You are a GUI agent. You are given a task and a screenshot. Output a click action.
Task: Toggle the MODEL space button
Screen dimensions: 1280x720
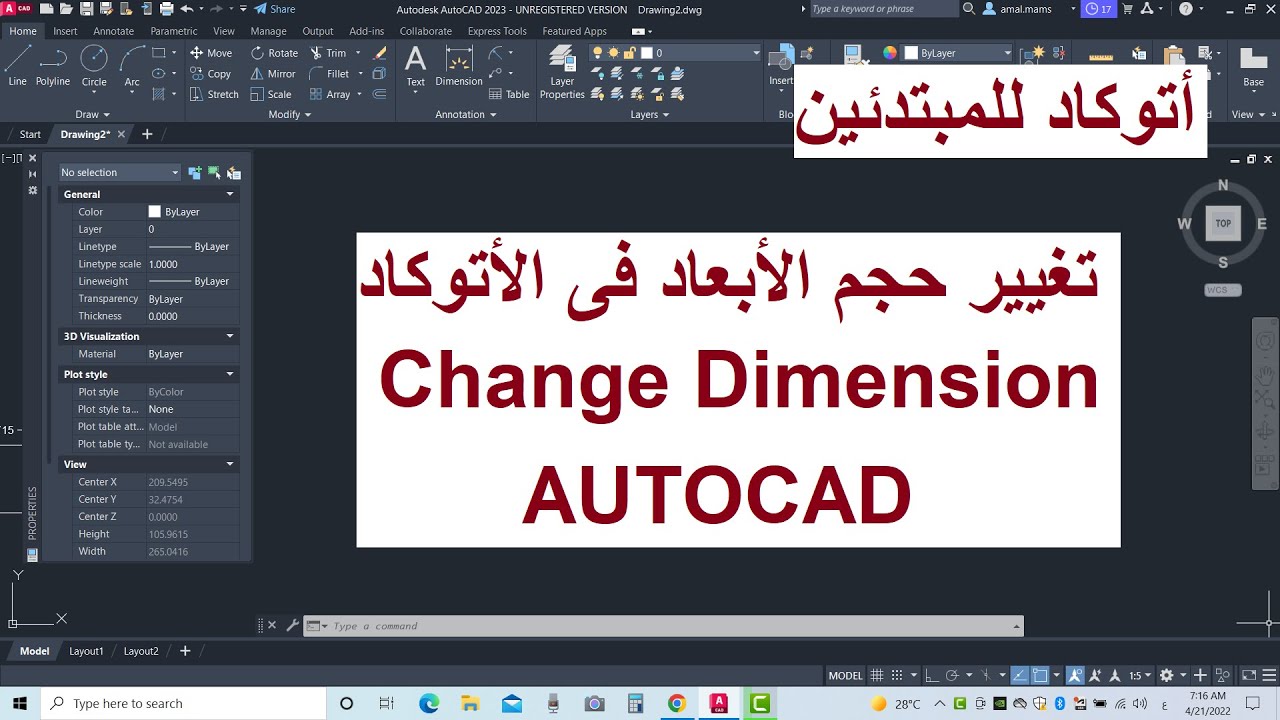pos(845,676)
